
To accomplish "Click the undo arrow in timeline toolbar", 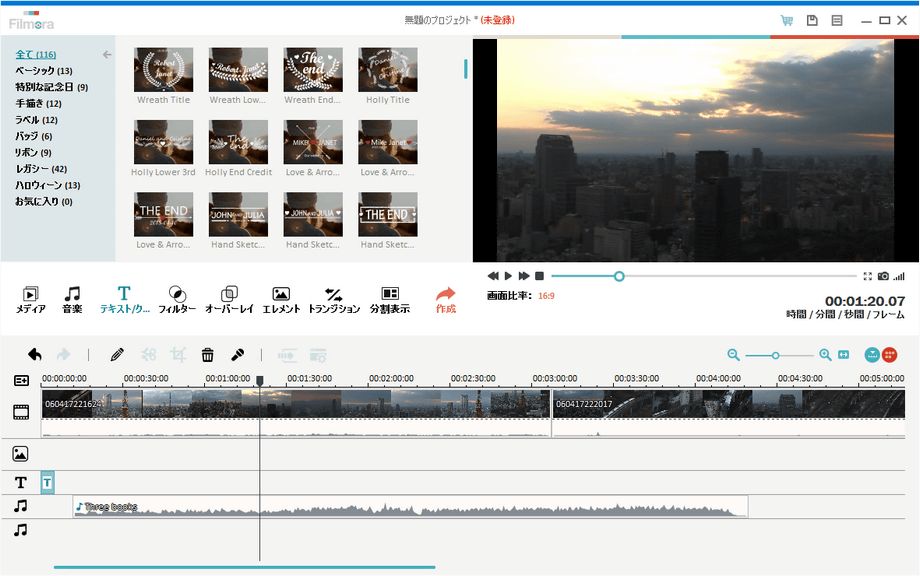I will tap(35, 355).
